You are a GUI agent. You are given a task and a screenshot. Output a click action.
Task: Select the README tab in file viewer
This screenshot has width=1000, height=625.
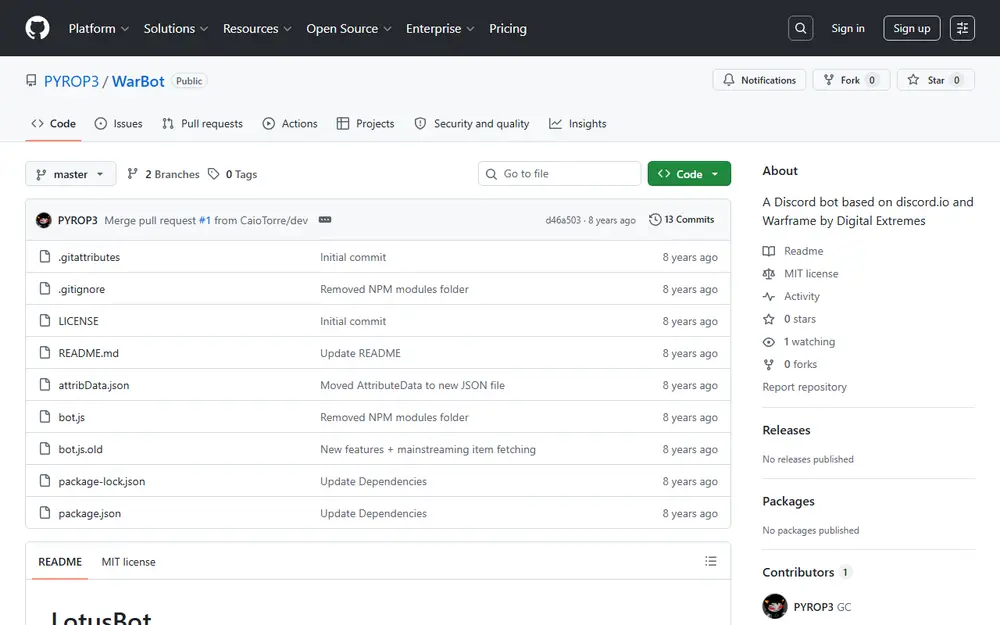(60, 562)
